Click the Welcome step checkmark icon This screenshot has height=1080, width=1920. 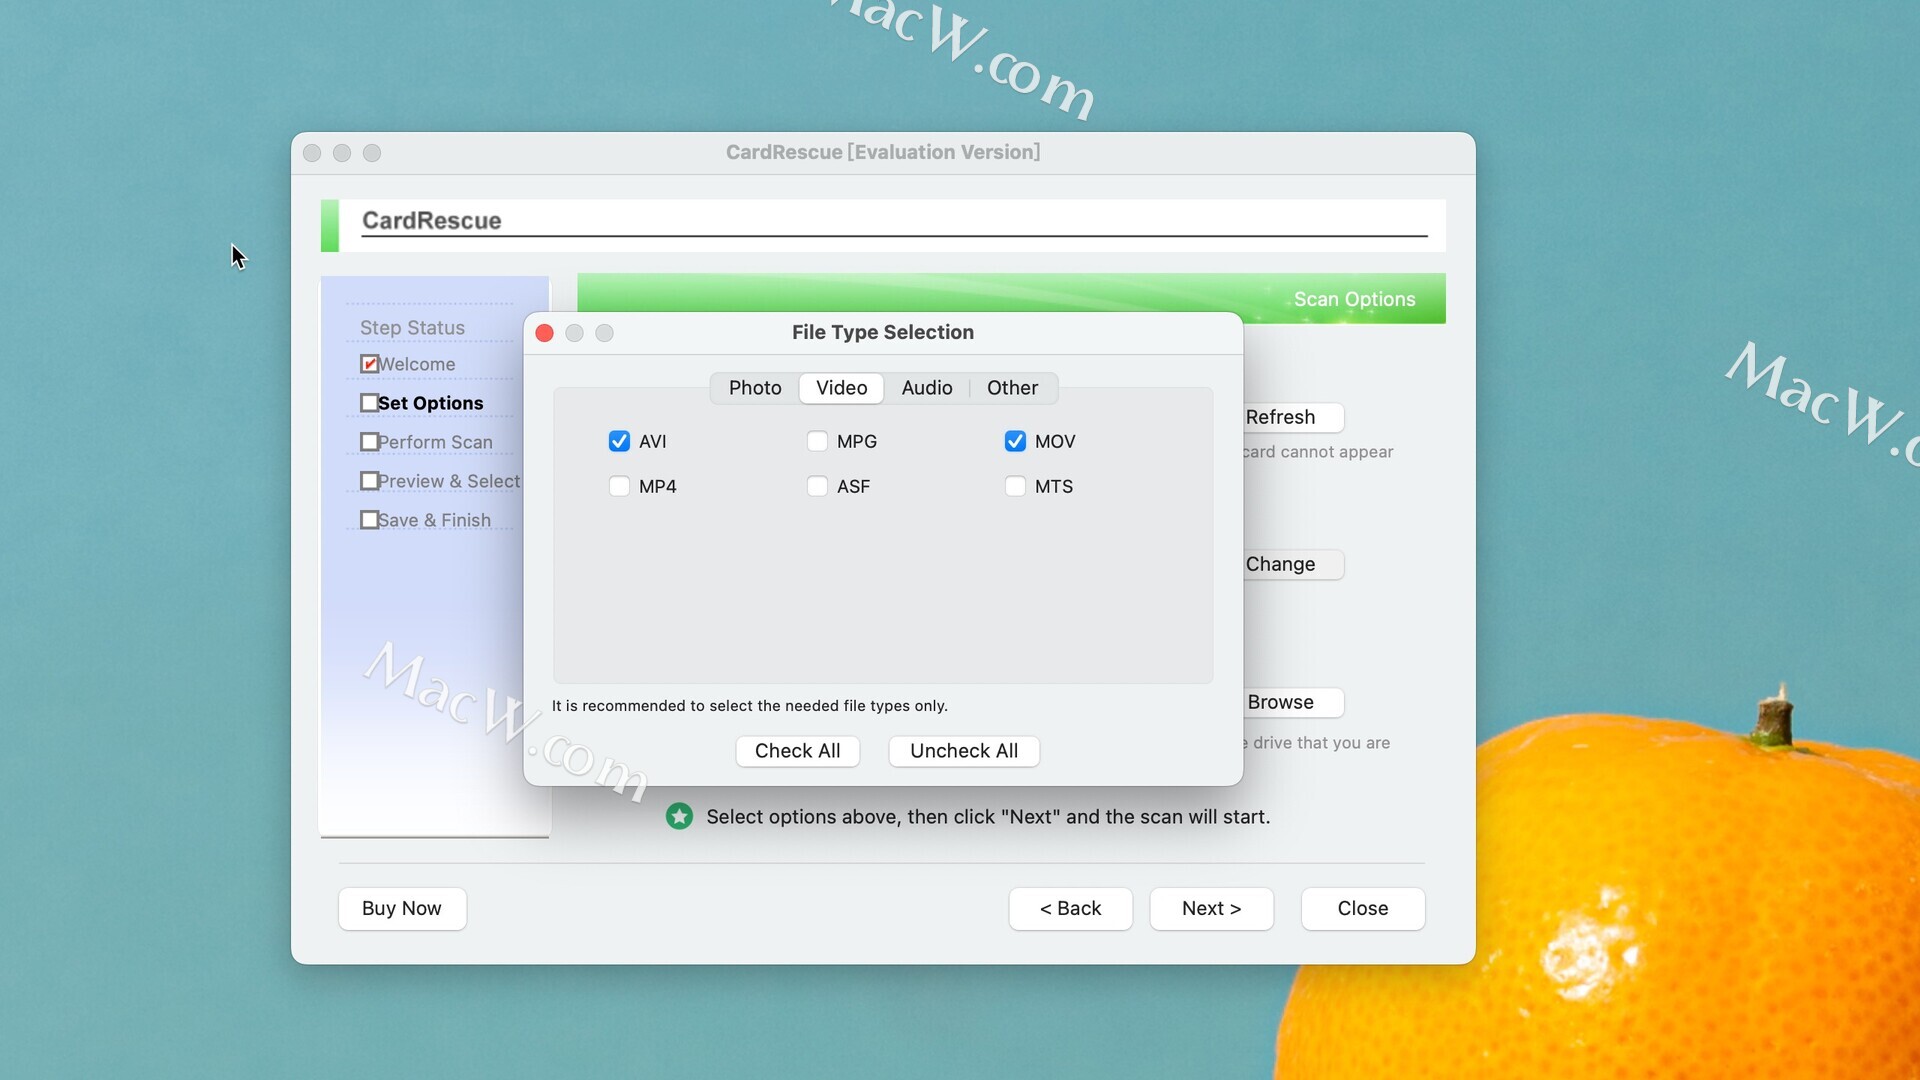(369, 364)
